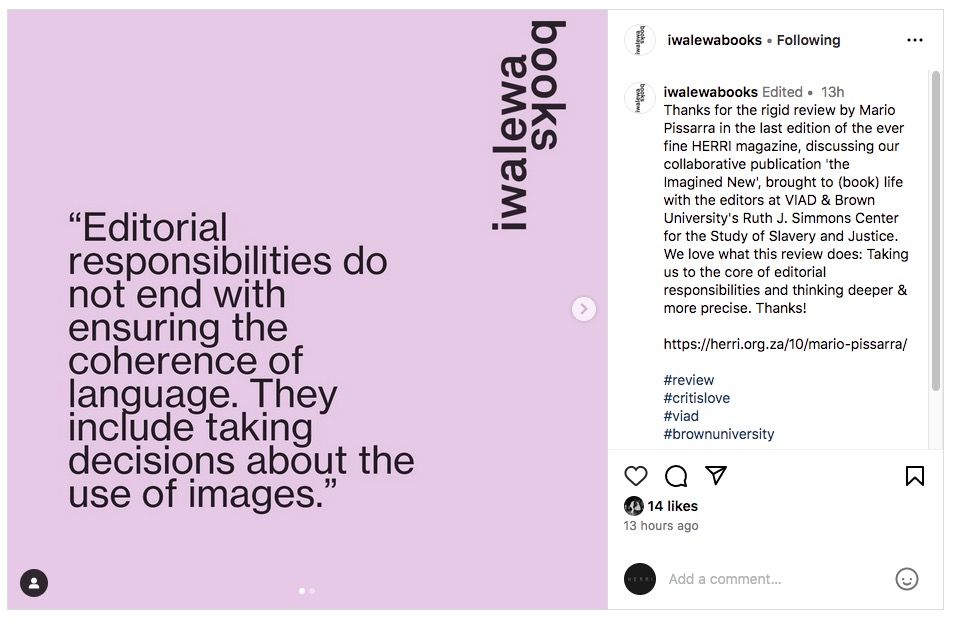Open iwalewabooks avatar in post header

click(640, 40)
